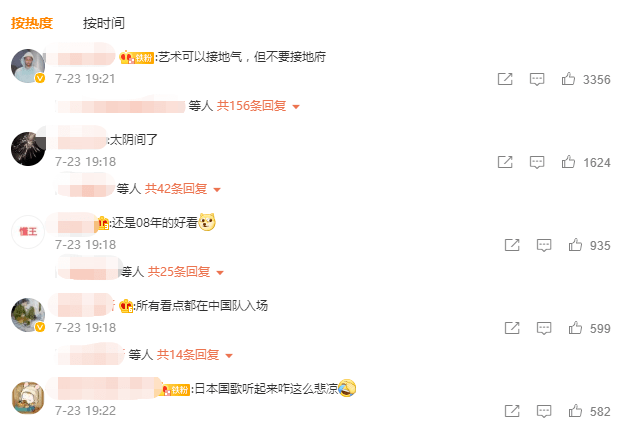Expand the 共42条回复 replies

(183, 189)
